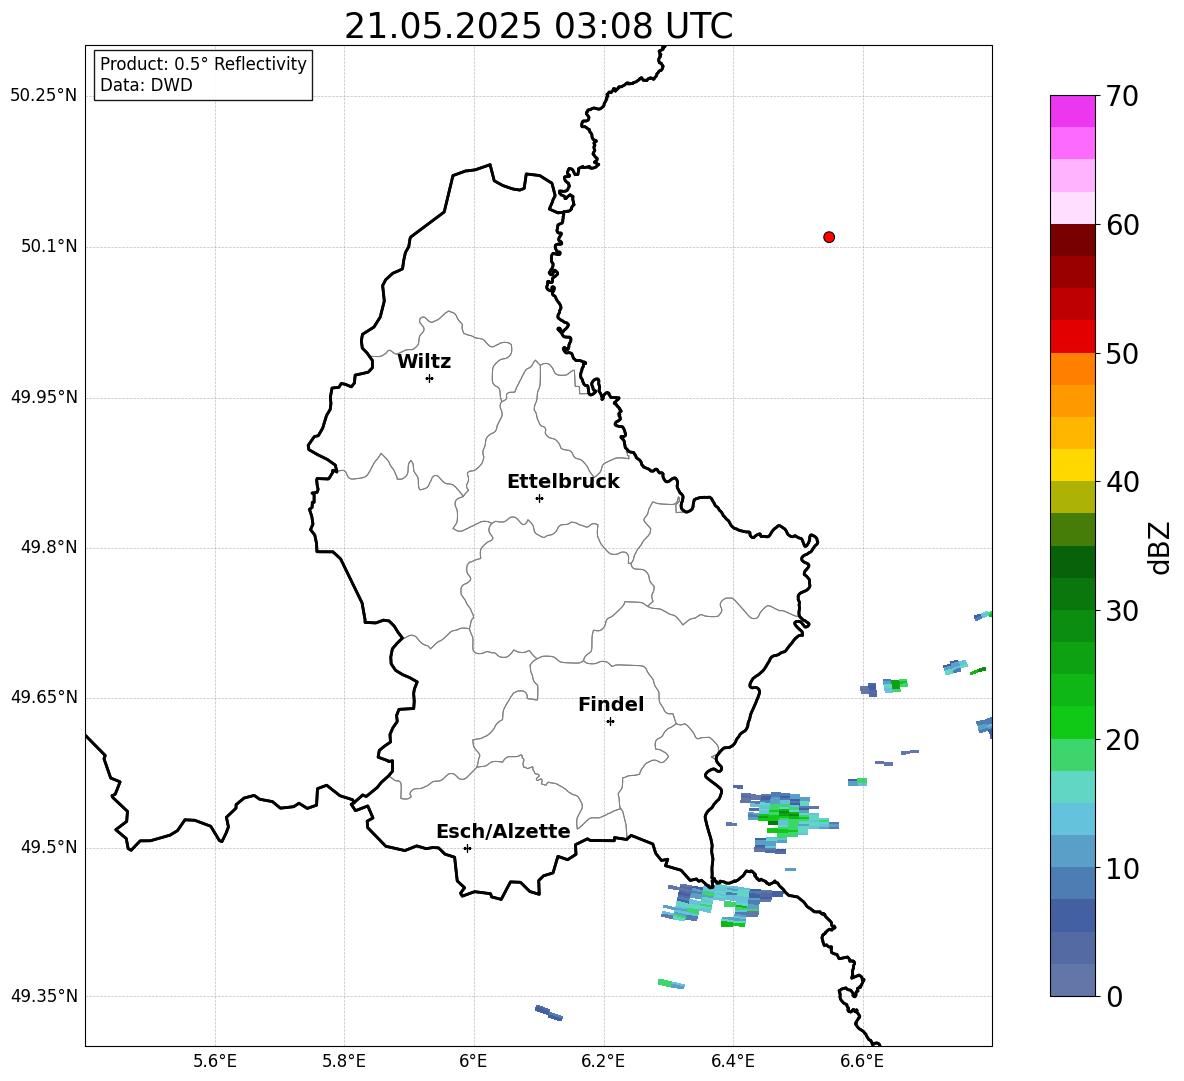1184x1081 pixels.
Task: Click the 49.95°N latitude label
Action: click(44, 397)
